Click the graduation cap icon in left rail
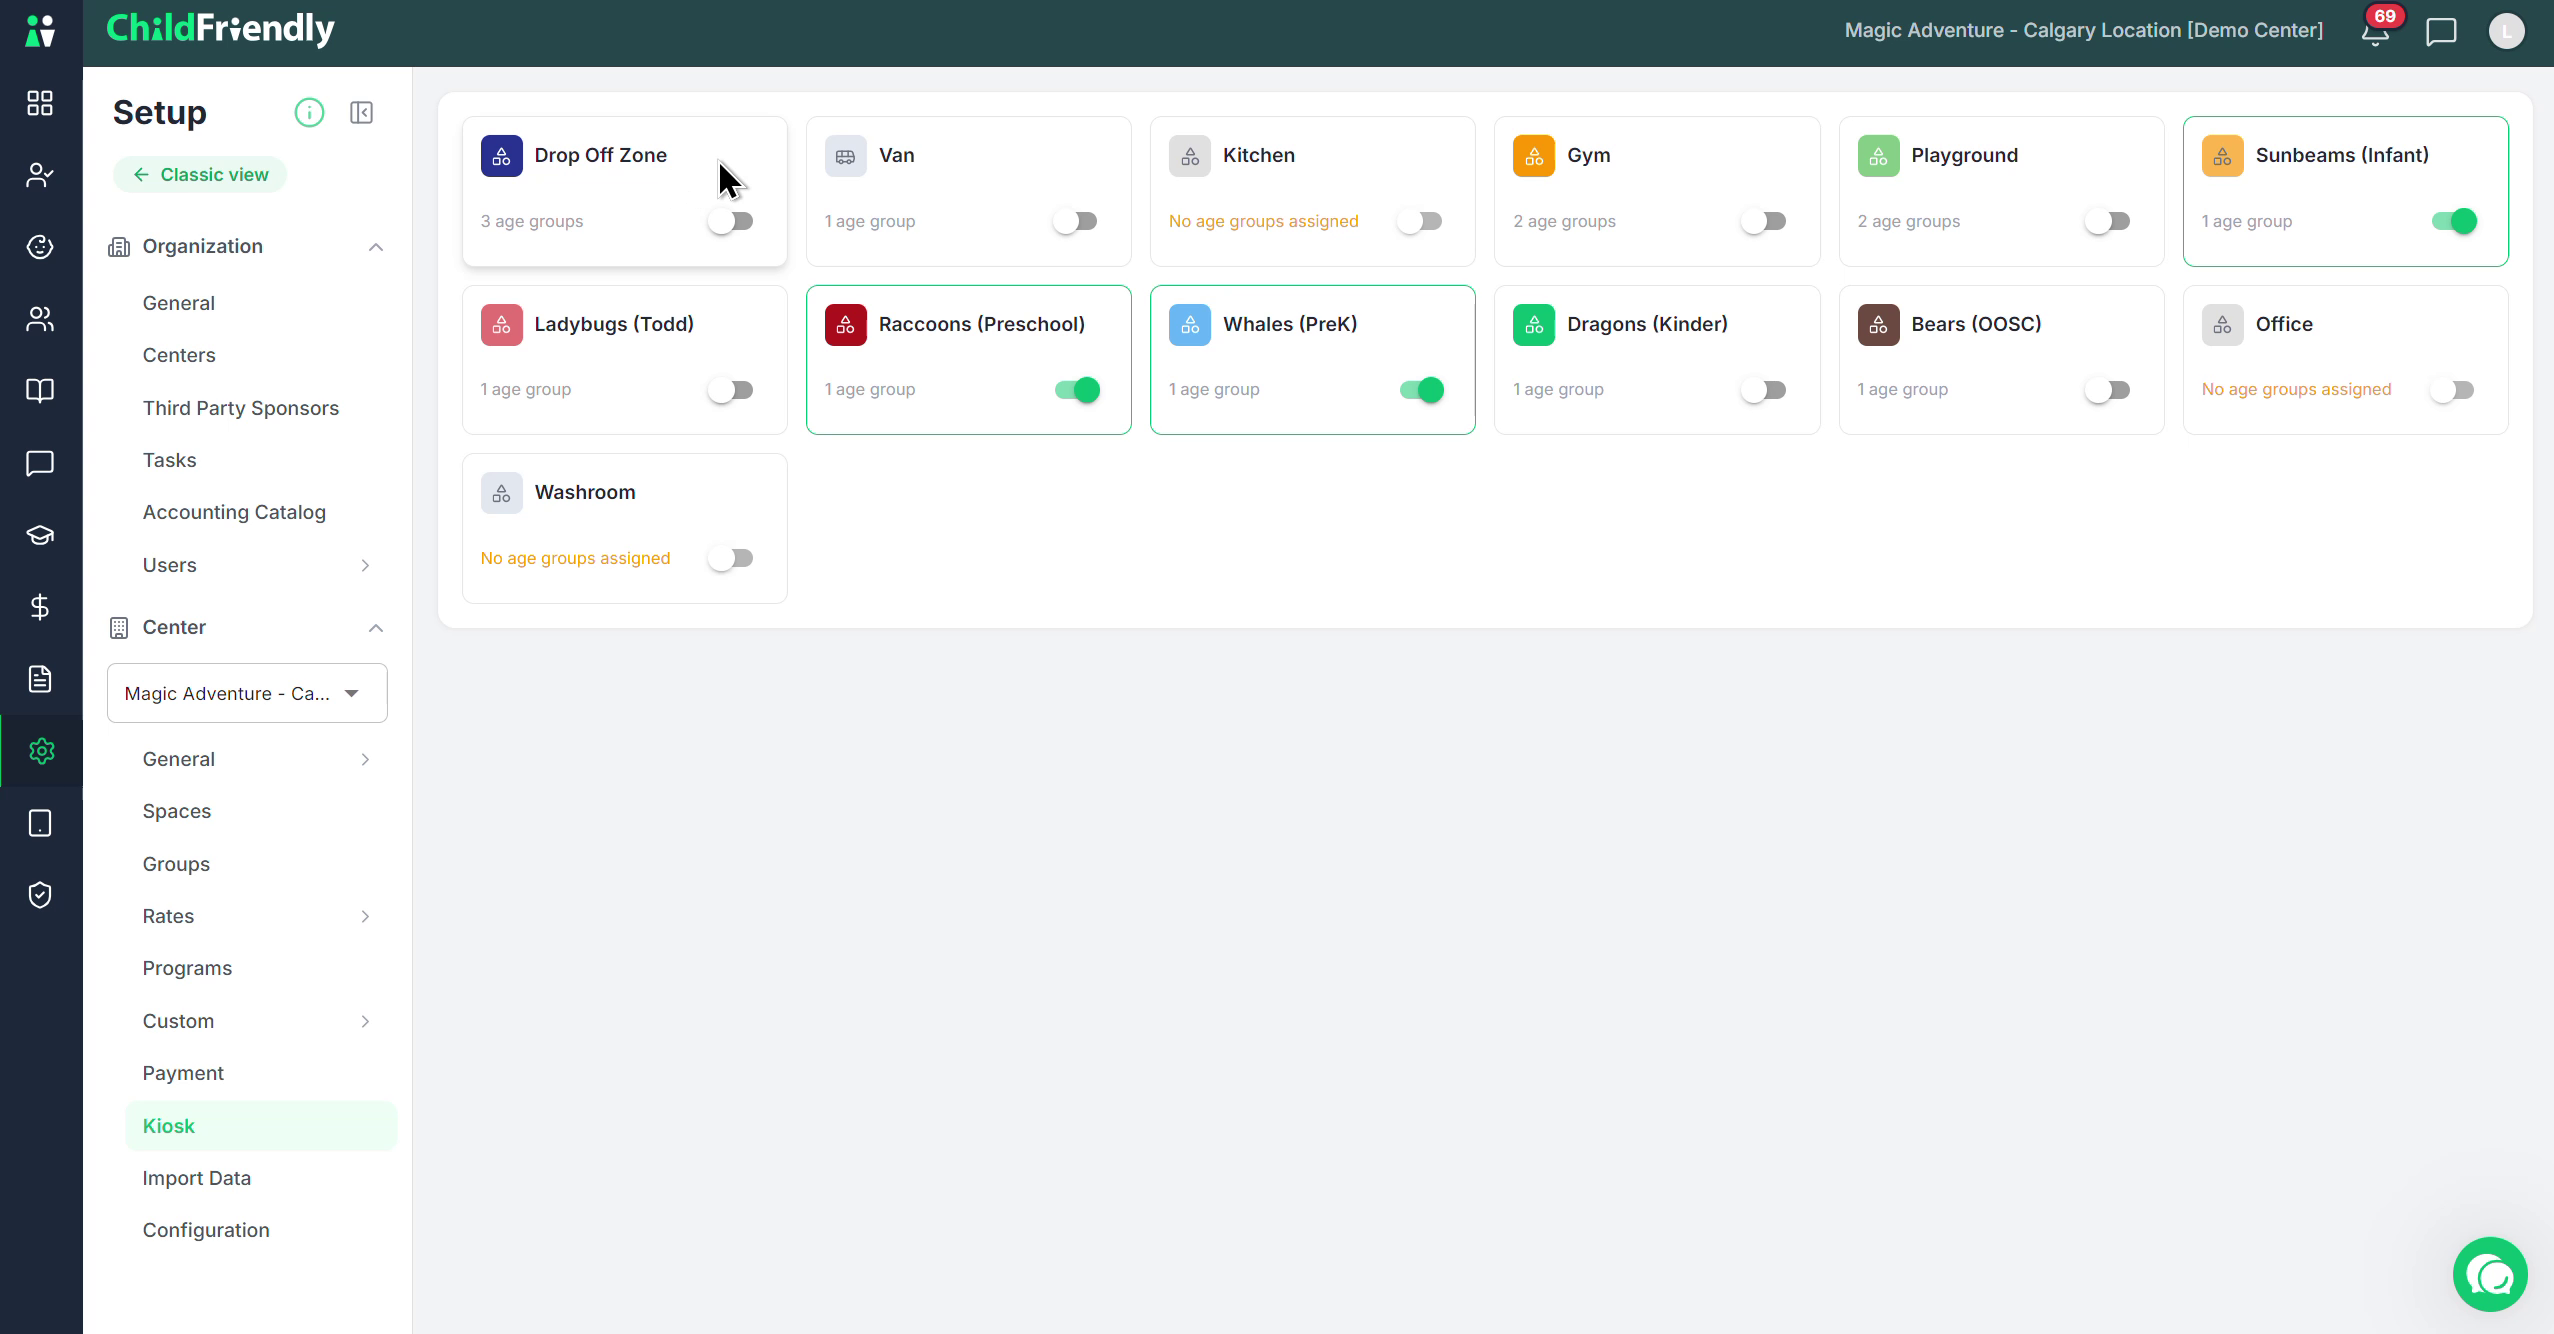Viewport: 2554px width, 1334px height. click(x=40, y=535)
